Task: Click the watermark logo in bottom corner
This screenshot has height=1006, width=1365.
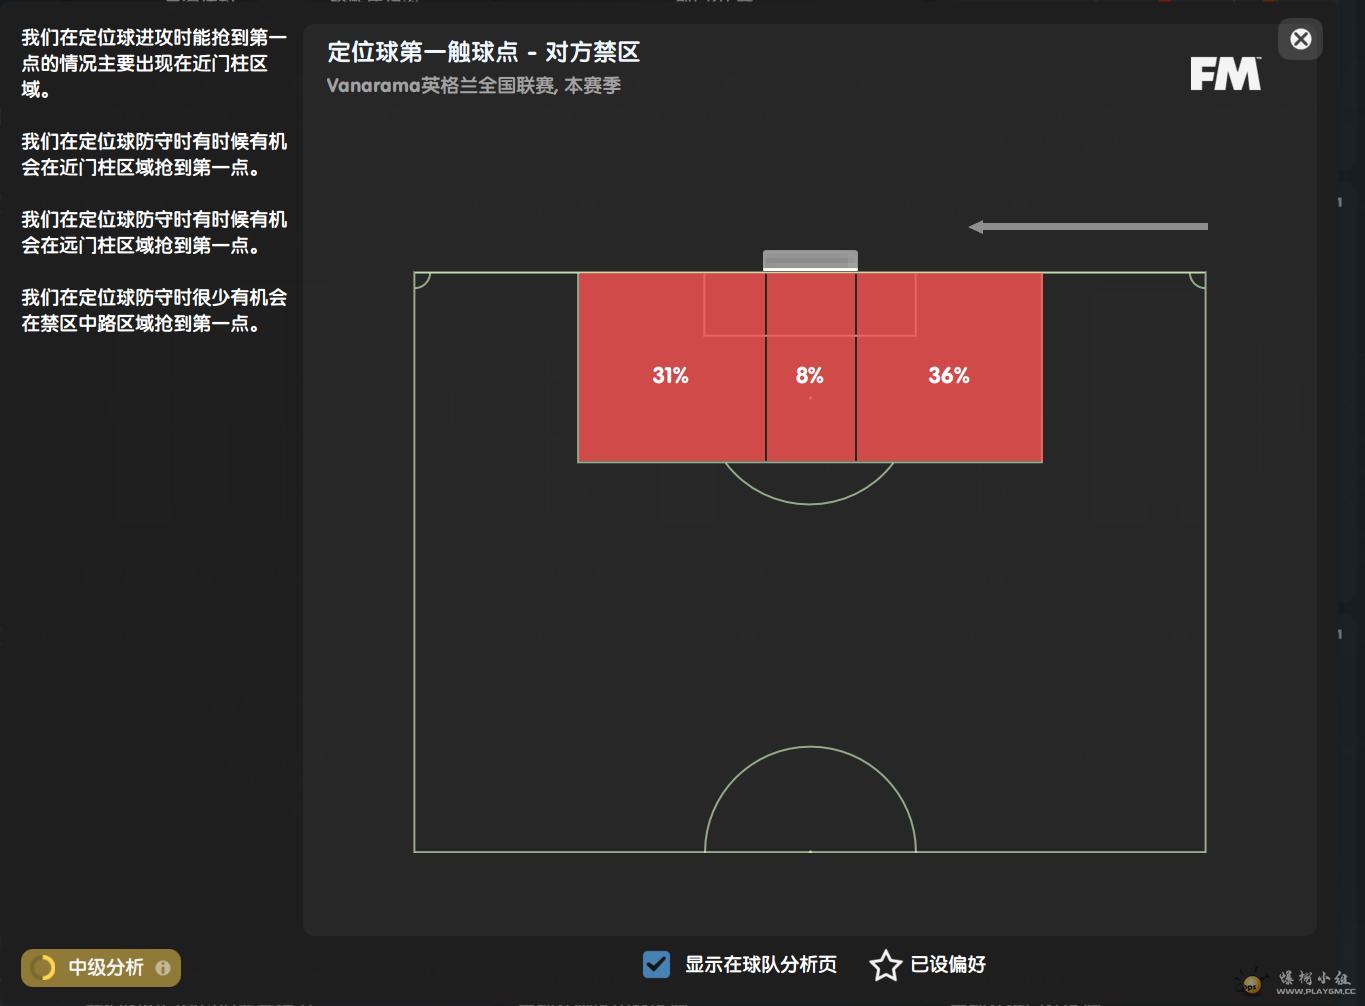Action: click(x=1300, y=982)
